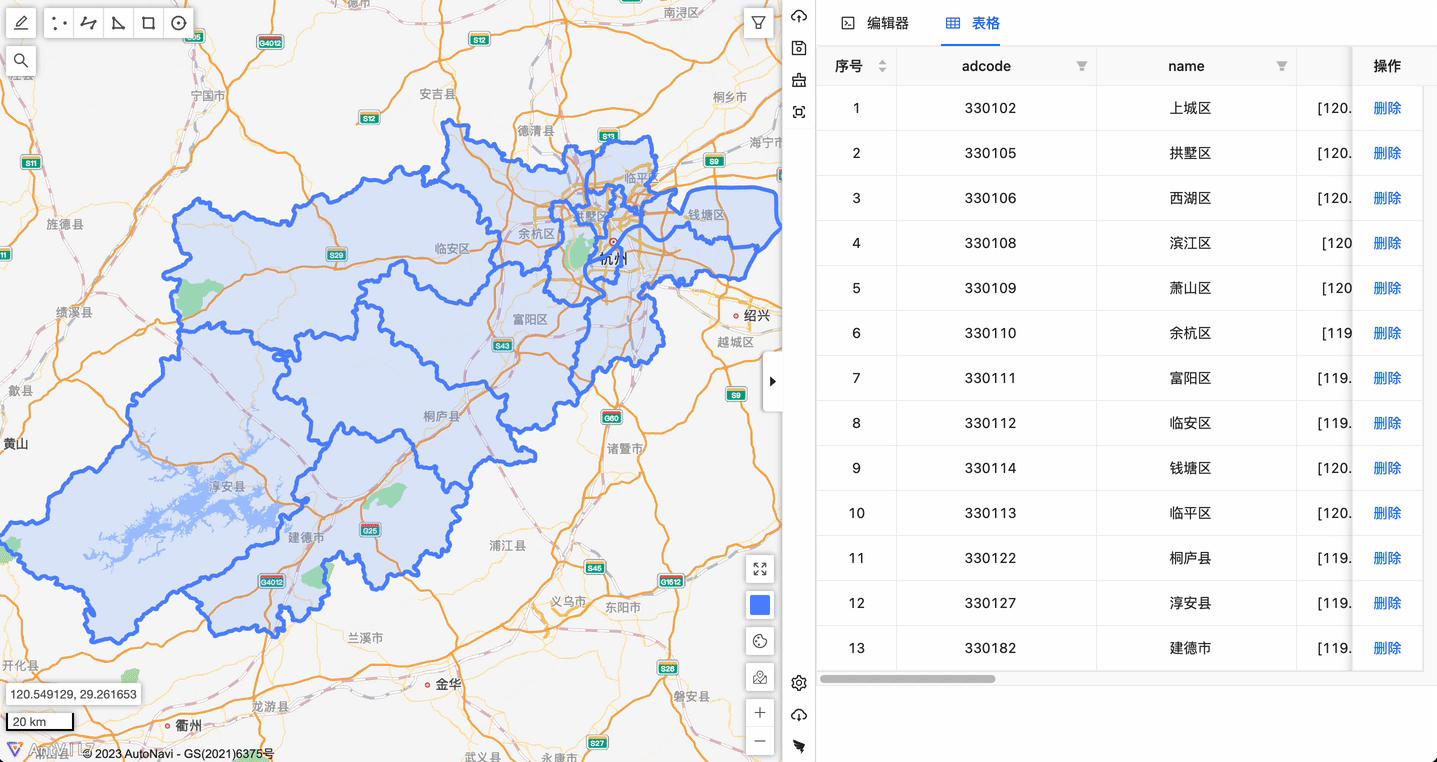Toggle the edit pencil tool
1437x762 pixels.
coord(21,22)
